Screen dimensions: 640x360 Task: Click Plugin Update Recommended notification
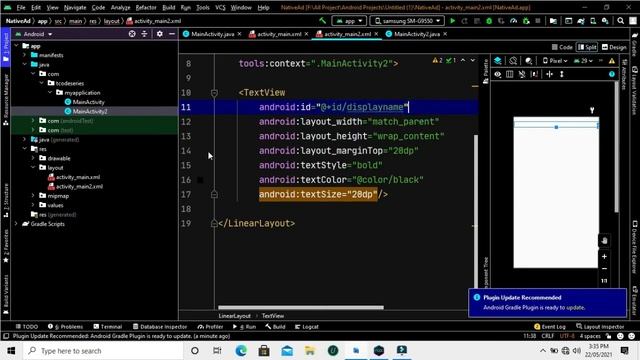[547, 302]
